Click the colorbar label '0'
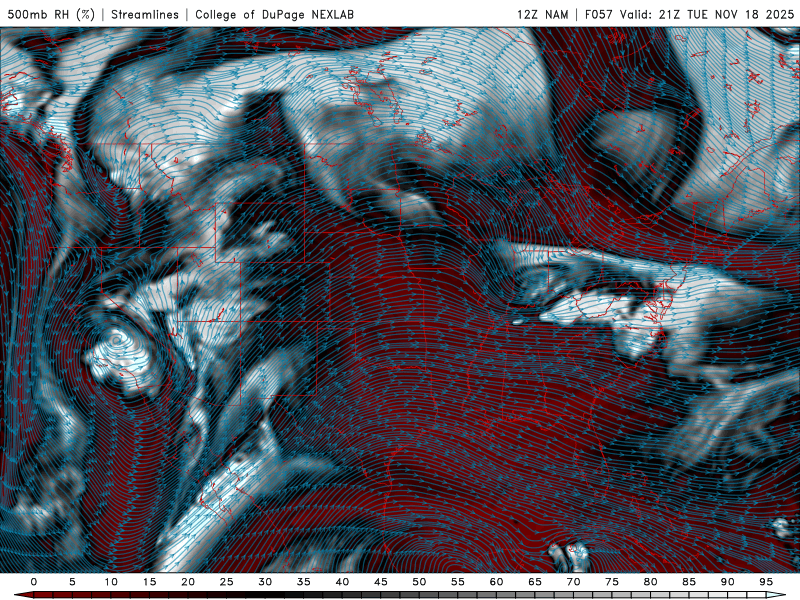 [x=34, y=582]
